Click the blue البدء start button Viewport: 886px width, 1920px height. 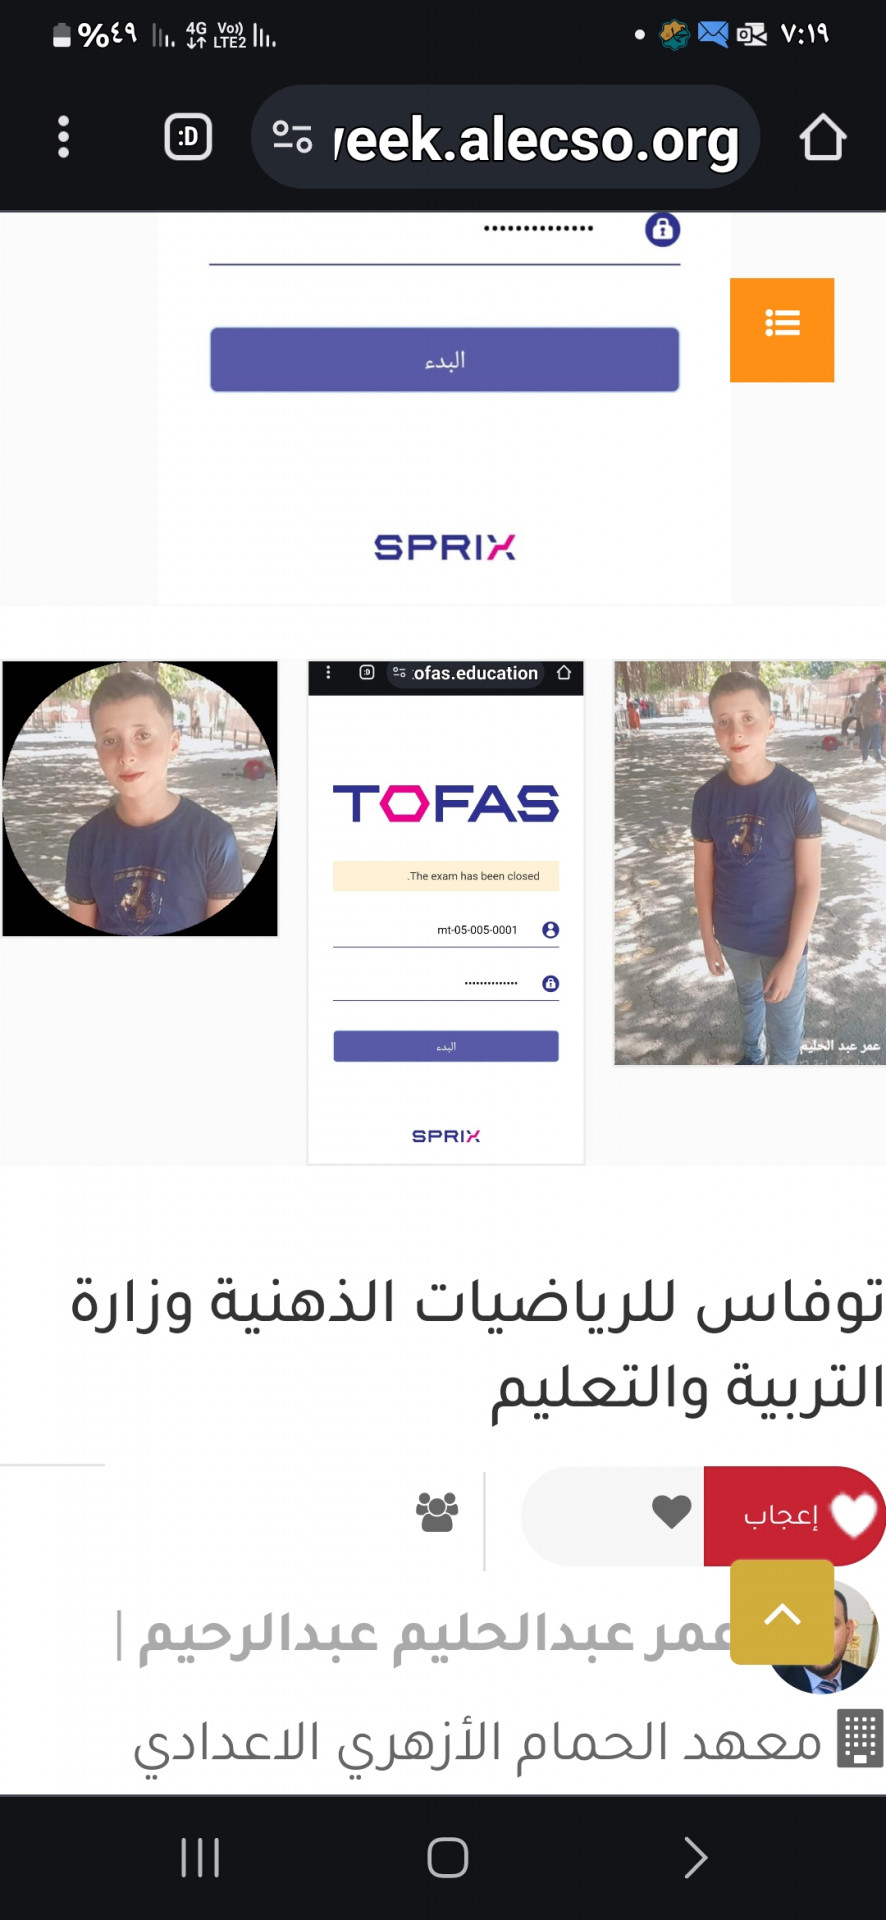click(445, 360)
